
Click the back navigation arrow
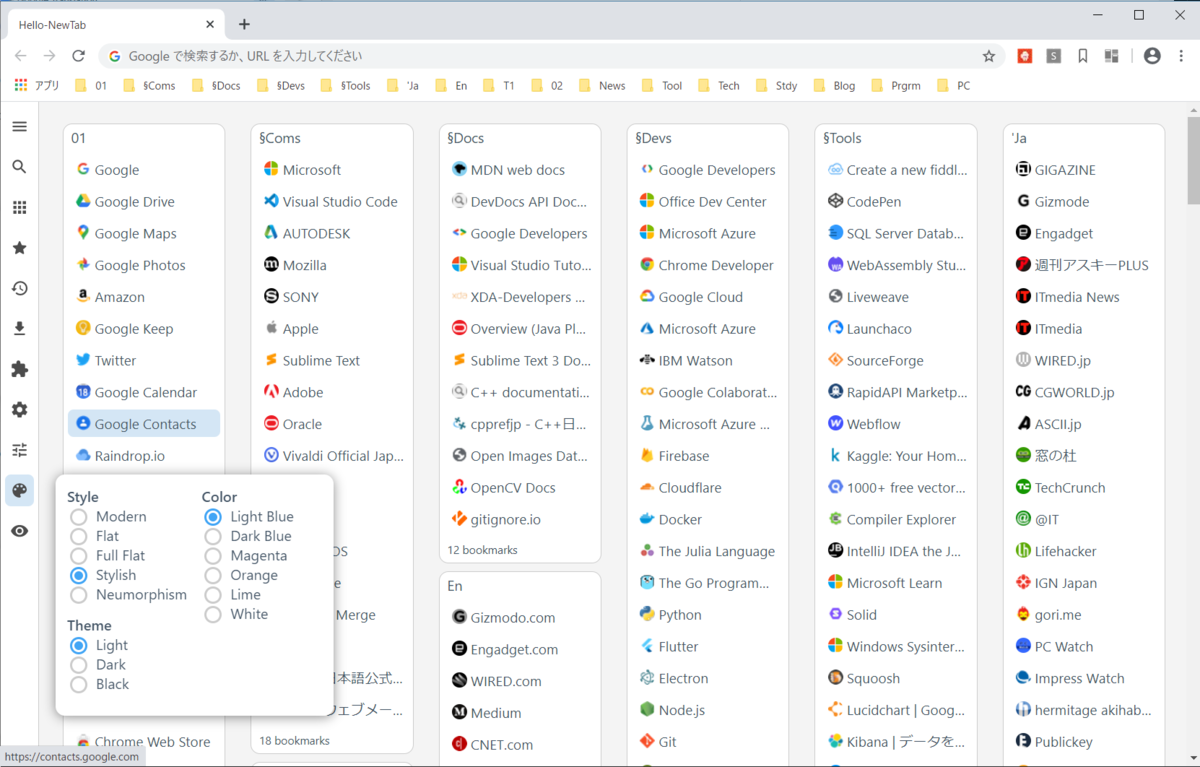[20, 56]
